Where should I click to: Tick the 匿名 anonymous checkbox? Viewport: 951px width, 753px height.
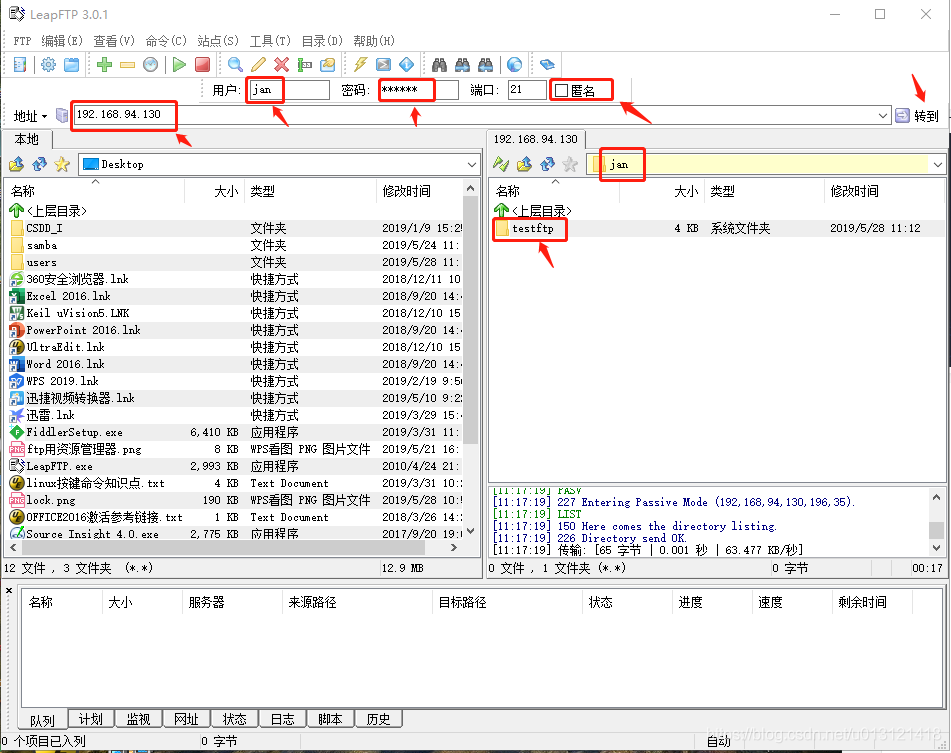562,90
